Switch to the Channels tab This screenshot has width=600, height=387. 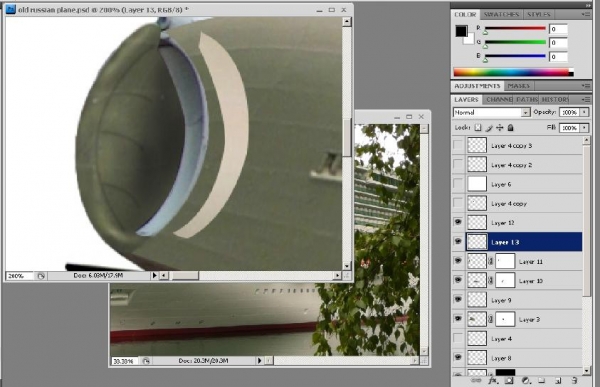point(499,100)
